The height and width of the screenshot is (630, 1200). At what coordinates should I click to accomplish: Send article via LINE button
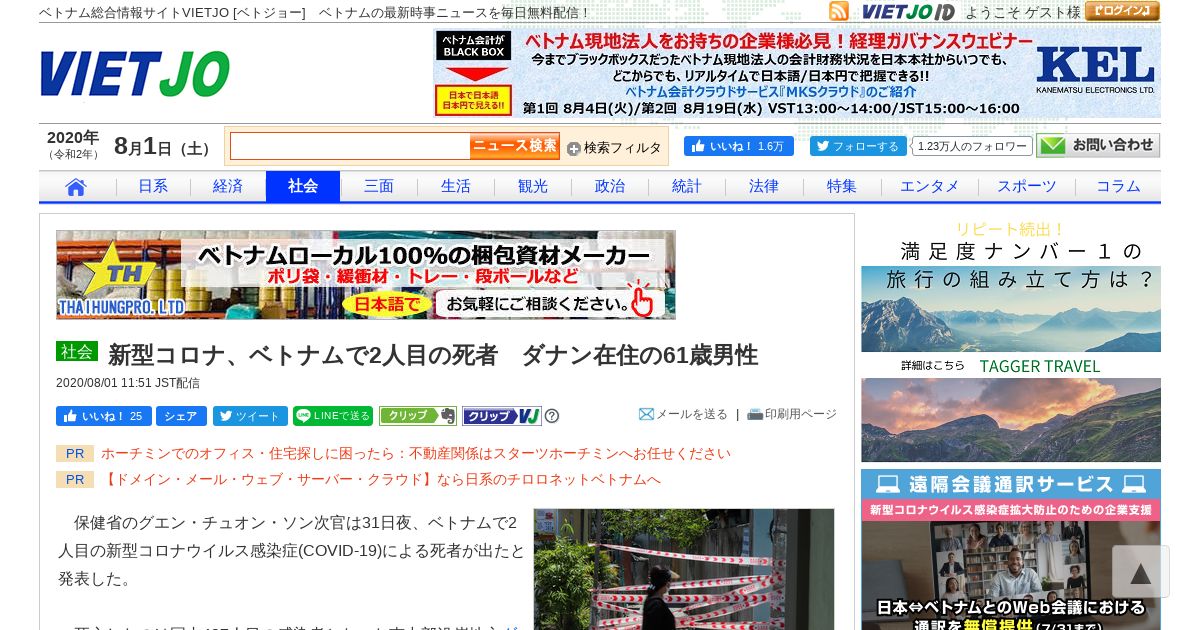[333, 416]
